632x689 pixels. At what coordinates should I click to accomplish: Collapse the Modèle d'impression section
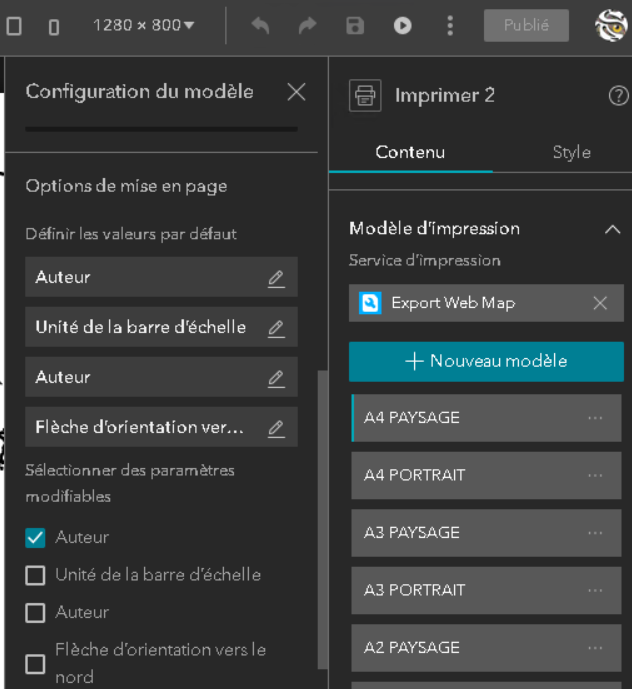612,229
